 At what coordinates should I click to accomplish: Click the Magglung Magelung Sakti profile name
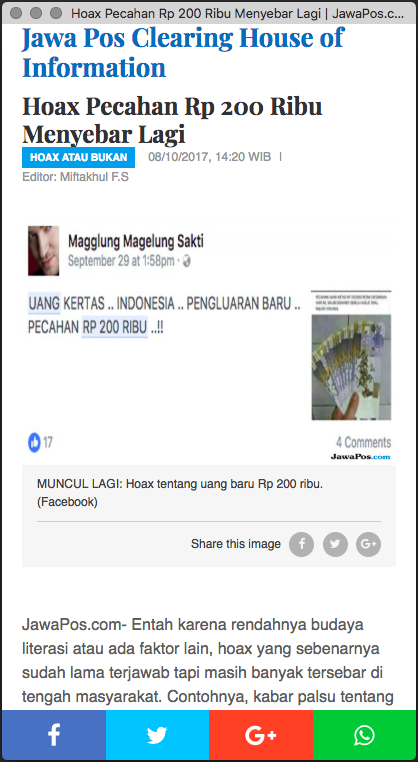click(136, 241)
